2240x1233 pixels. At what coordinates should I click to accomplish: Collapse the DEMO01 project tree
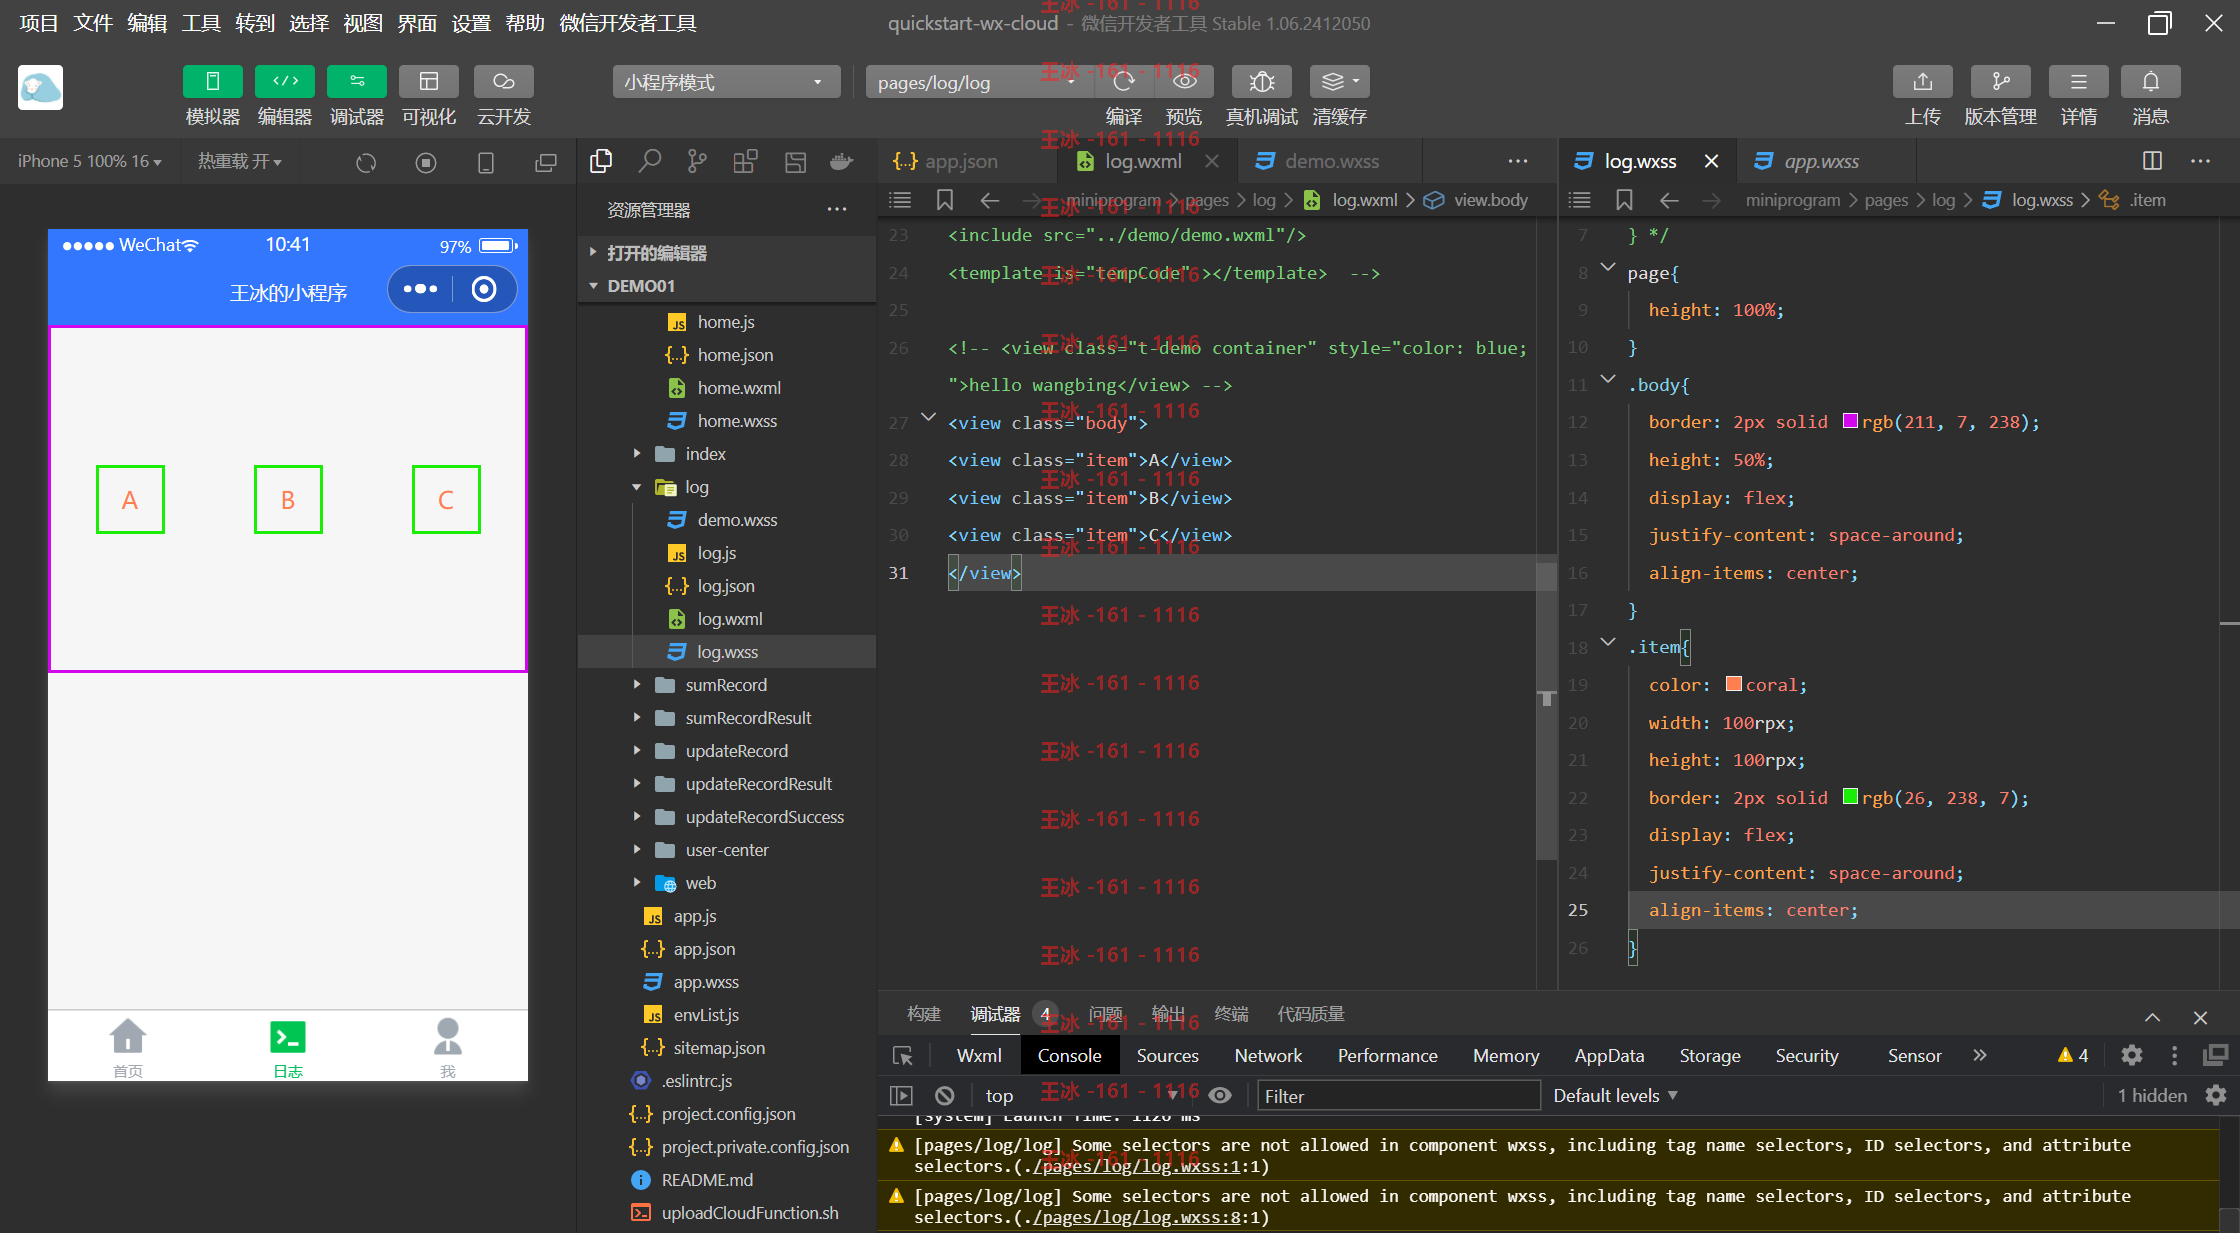726,286
